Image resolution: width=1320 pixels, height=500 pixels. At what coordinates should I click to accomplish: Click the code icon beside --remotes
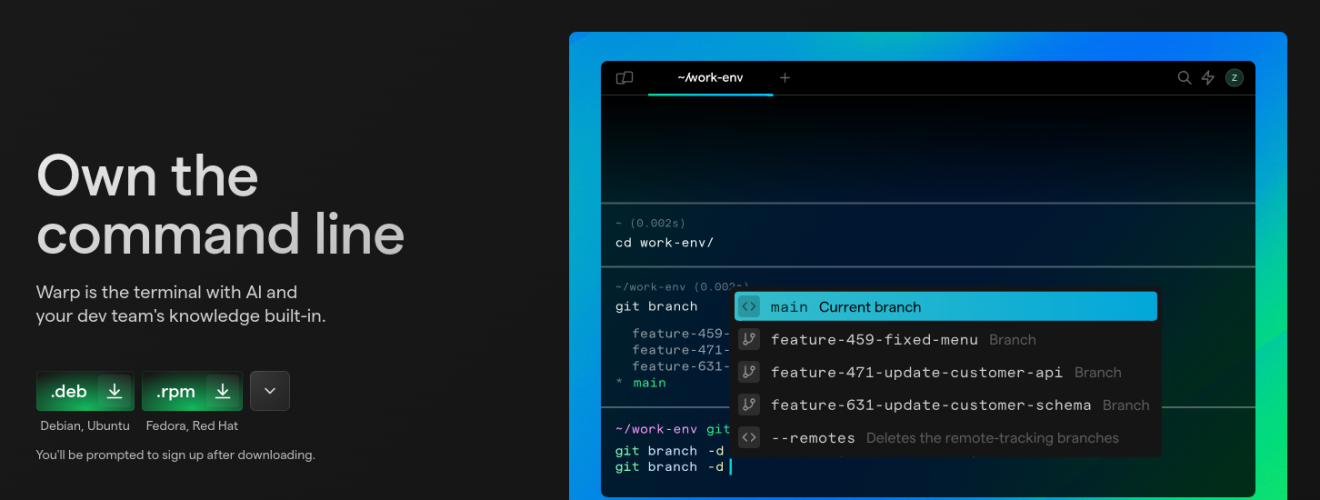point(749,438)
